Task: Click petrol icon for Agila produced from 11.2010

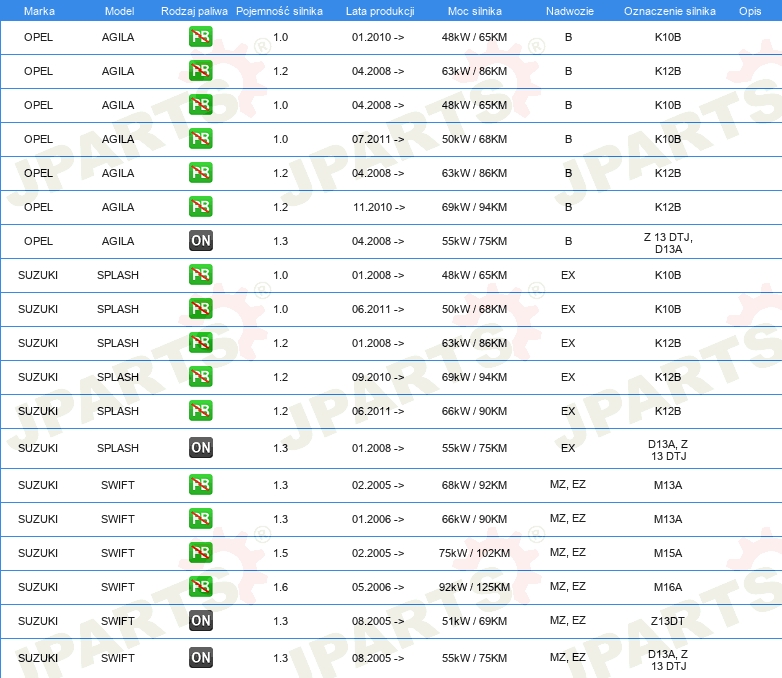Action: 201,207
